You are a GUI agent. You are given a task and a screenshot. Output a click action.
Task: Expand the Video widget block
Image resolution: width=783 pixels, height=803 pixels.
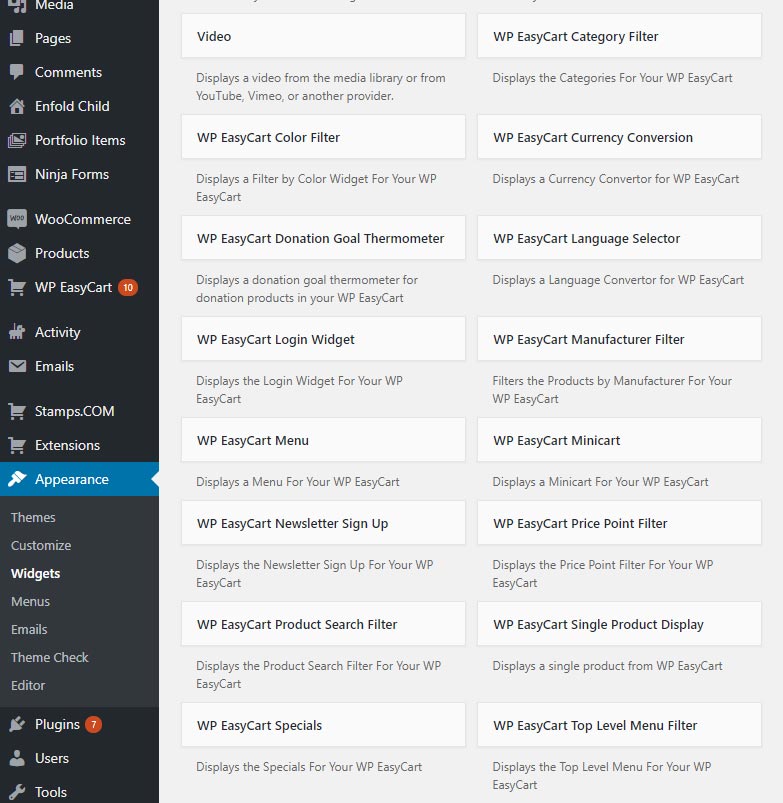click(x=322, y=37)
